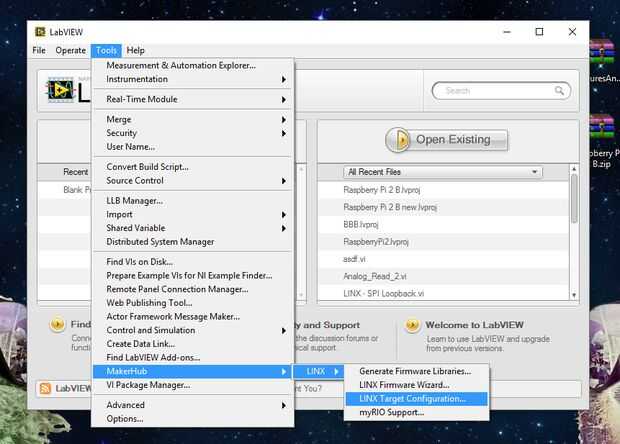The height and width of the screenshot is (444, 620).
Task: Choose Prepare Example VIs for NI Example Finder
Action: click(x=193, y=276)
